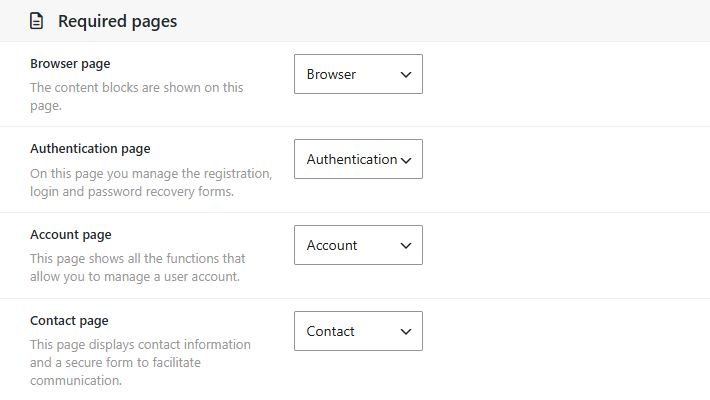Open the Browser page dropdown
710x400 pixels.
(x=358, y=74)
